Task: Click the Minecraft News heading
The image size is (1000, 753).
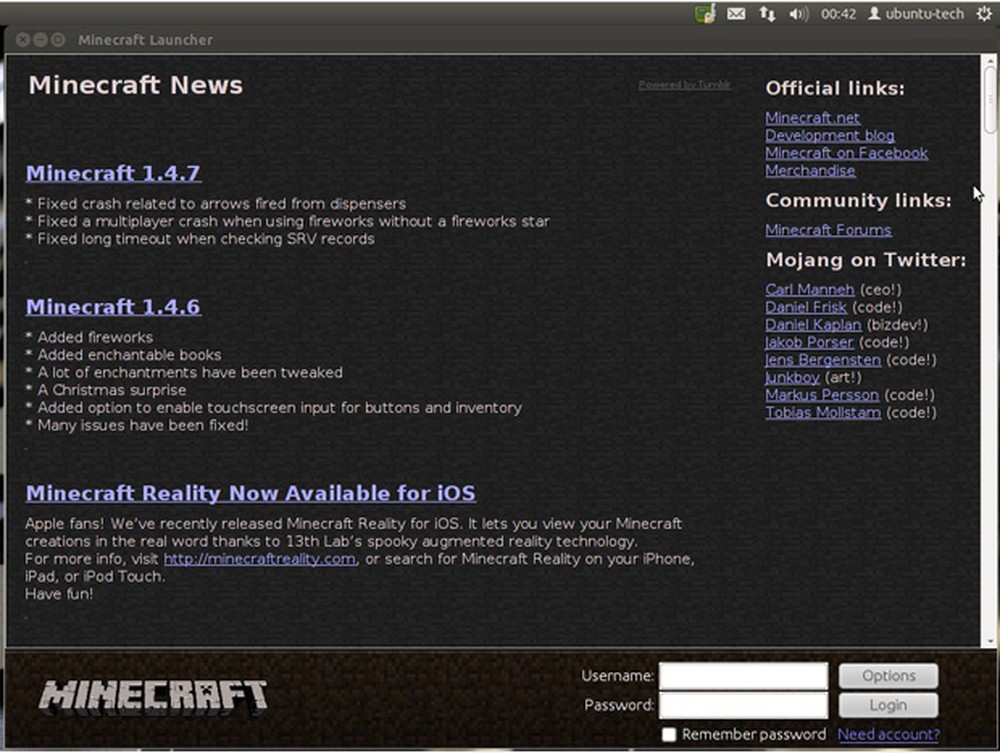Action: click(x=136, y=85)
